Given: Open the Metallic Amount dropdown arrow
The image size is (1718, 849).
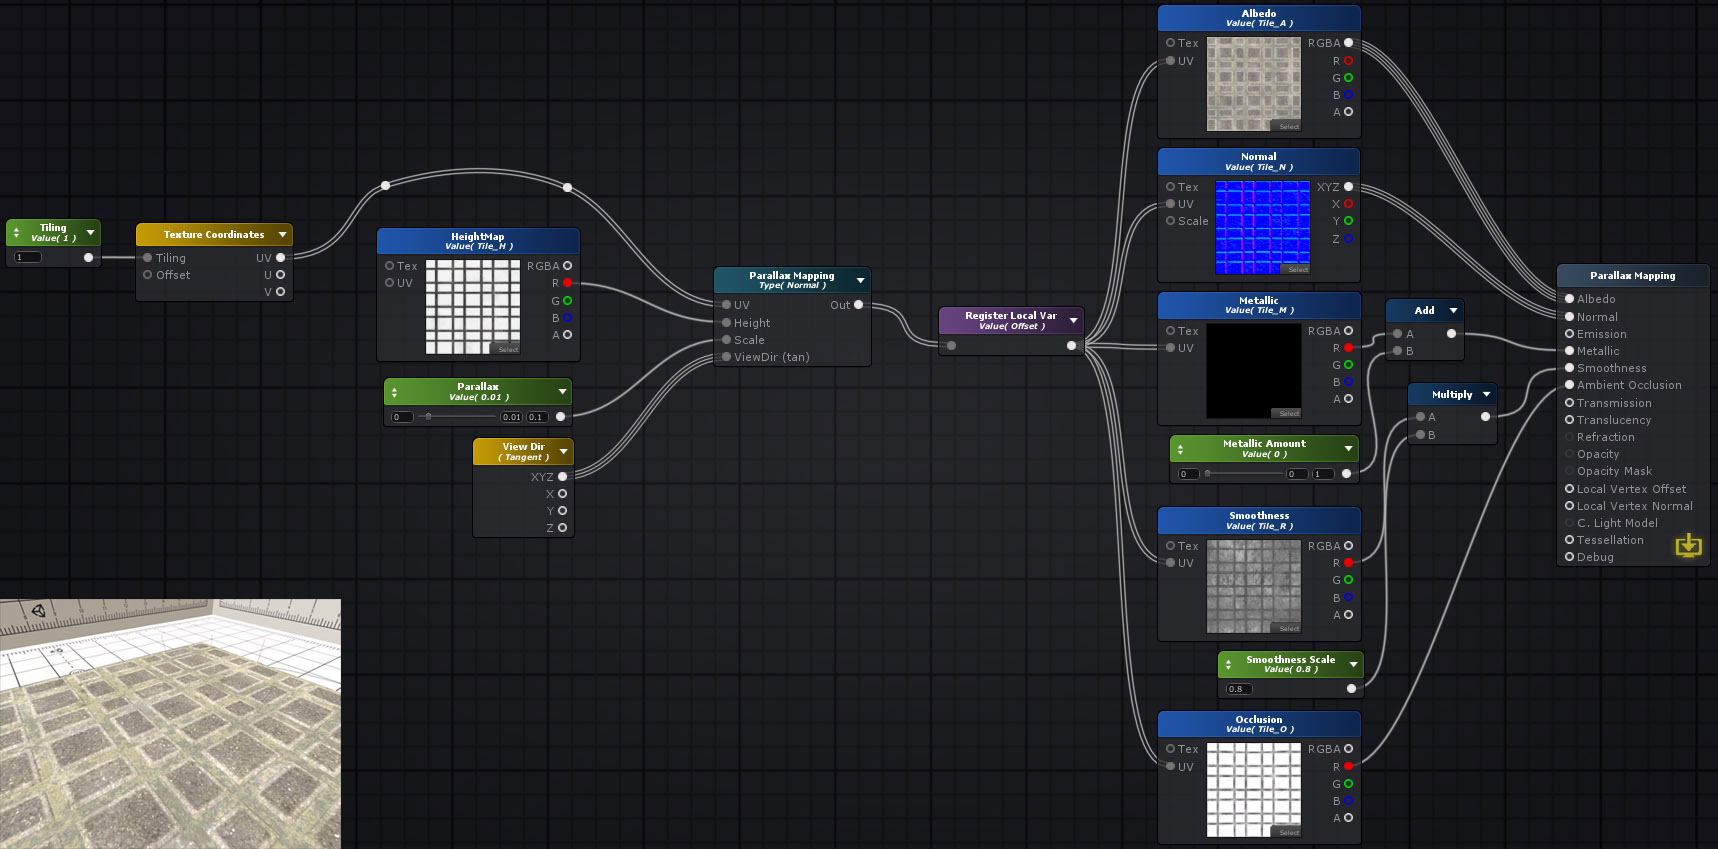Looking at the screenshot, I should pyautogui.click(x=1349, y=449).
